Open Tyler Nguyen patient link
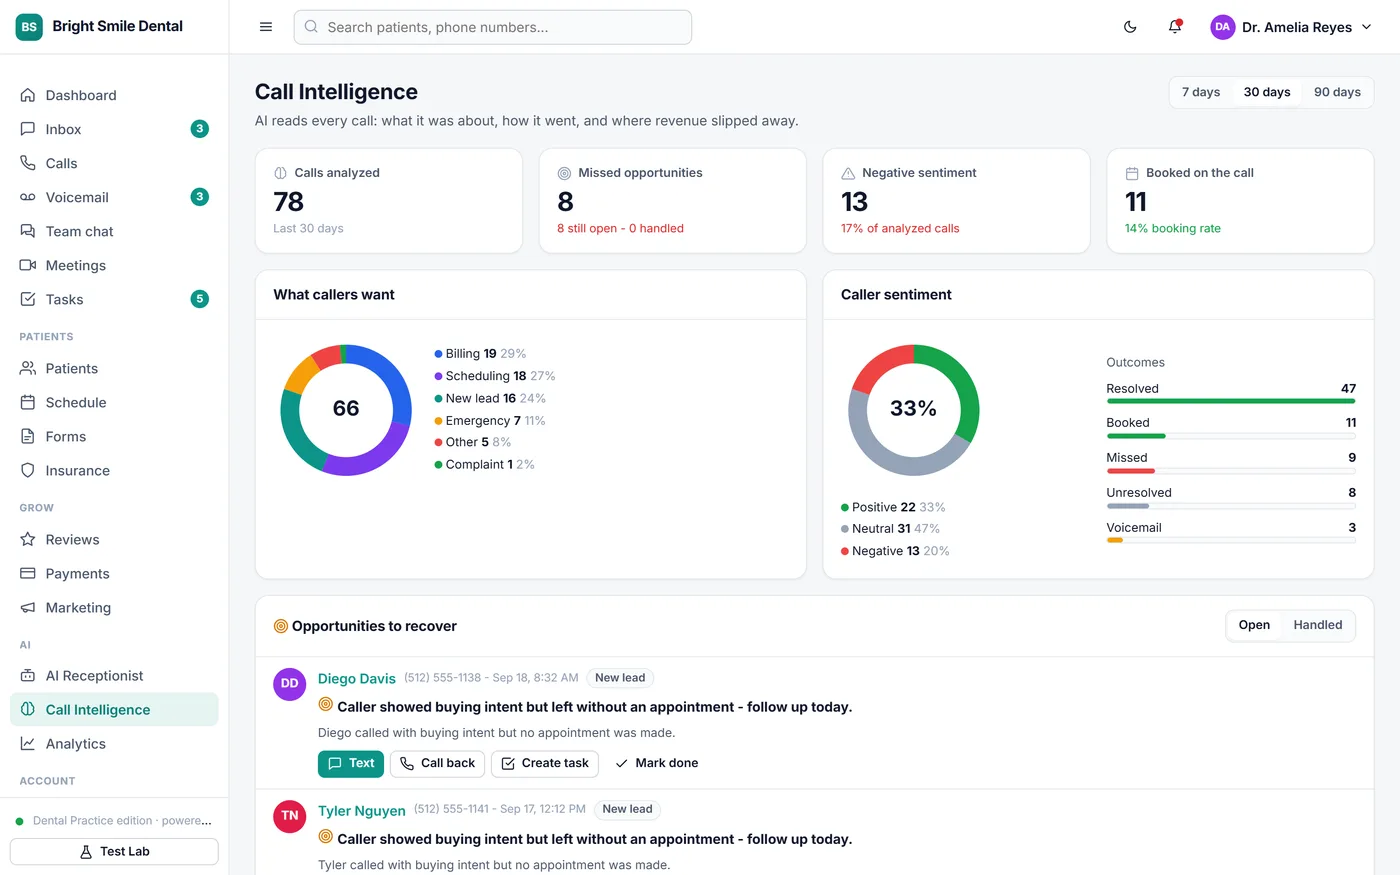 362,810
